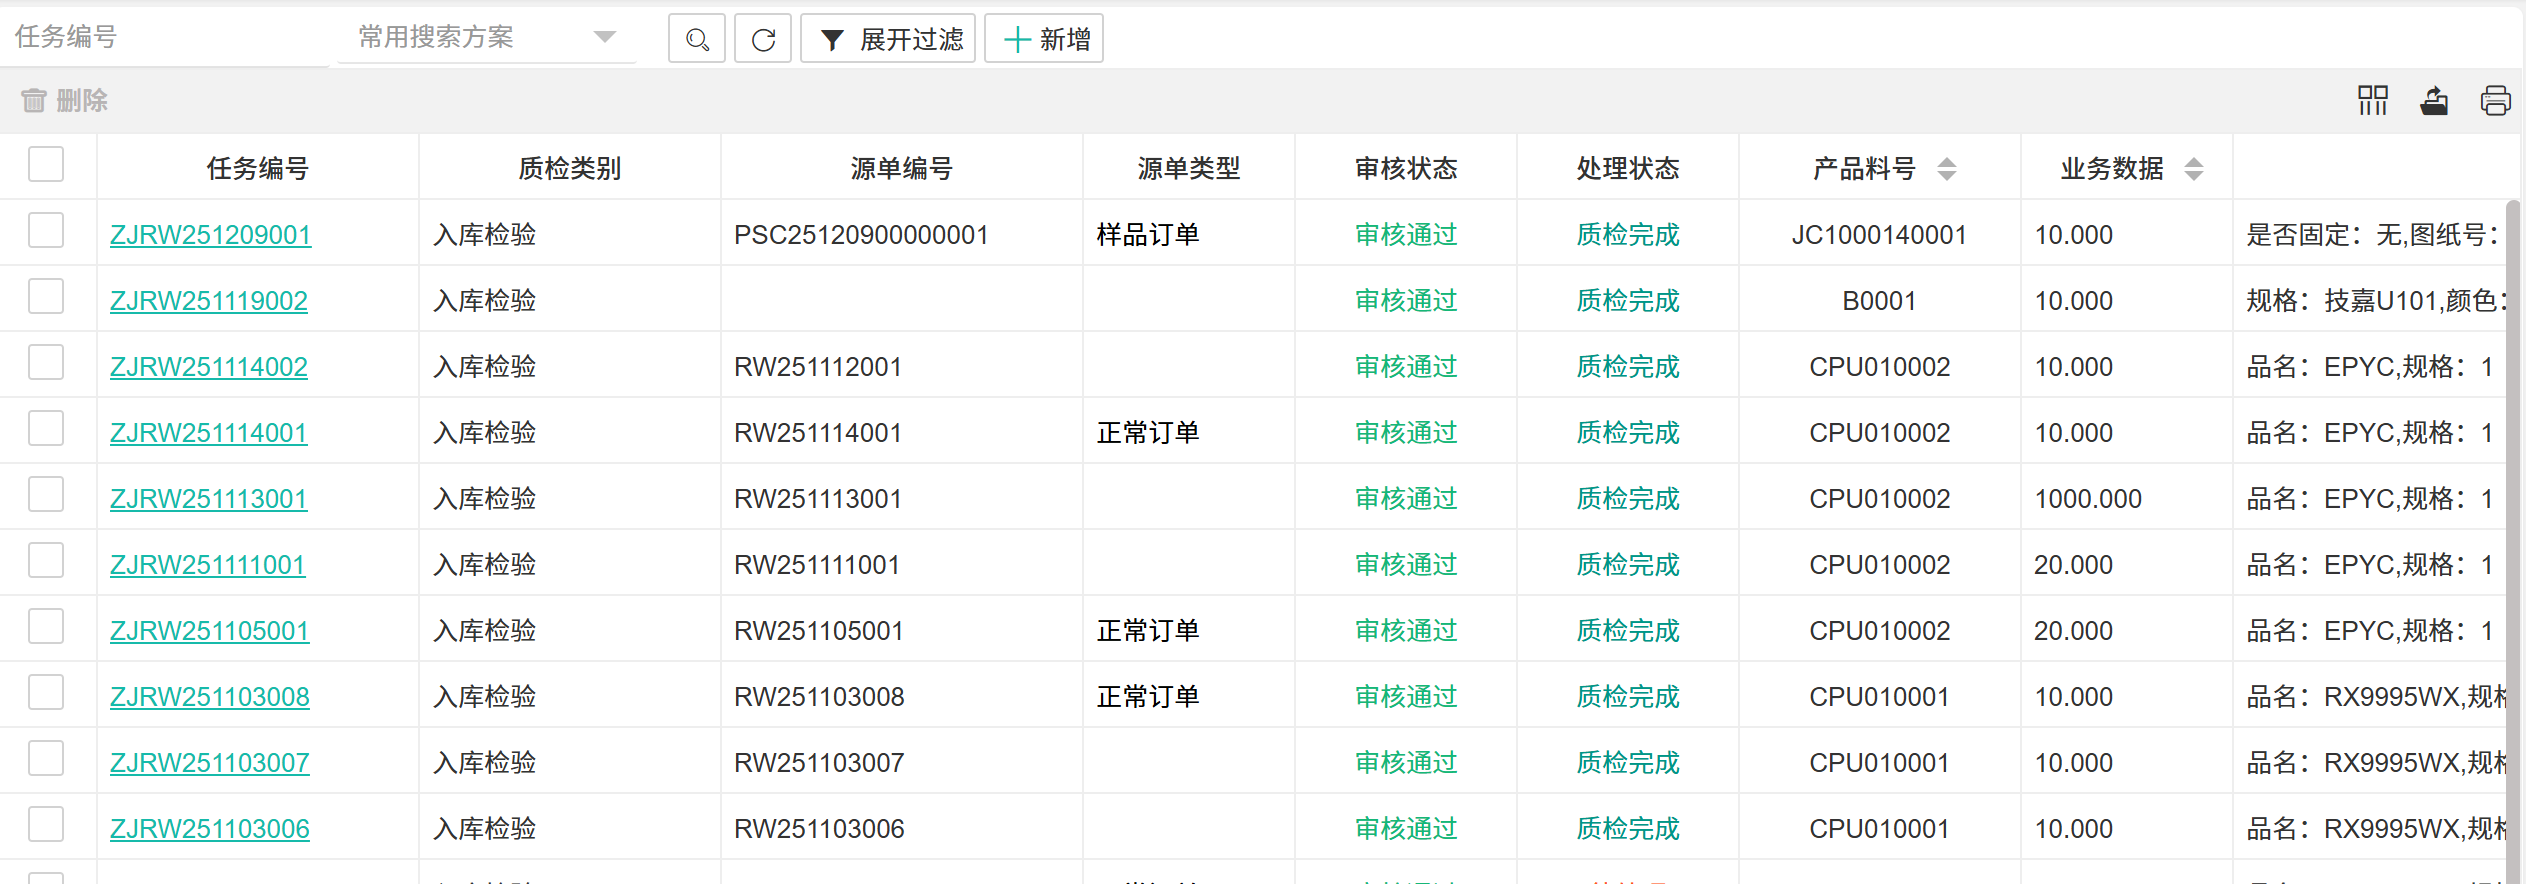Sort by 业务数据 column arrows

(x=2193, y=169)
